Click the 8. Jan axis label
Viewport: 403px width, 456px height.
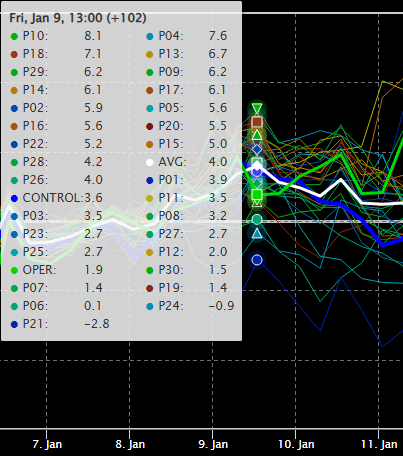pos(130,444)
